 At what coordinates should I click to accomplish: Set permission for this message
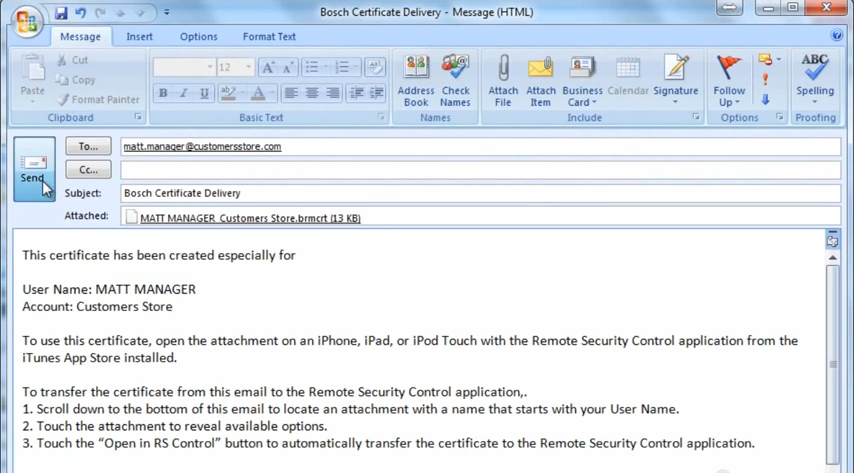770,59
